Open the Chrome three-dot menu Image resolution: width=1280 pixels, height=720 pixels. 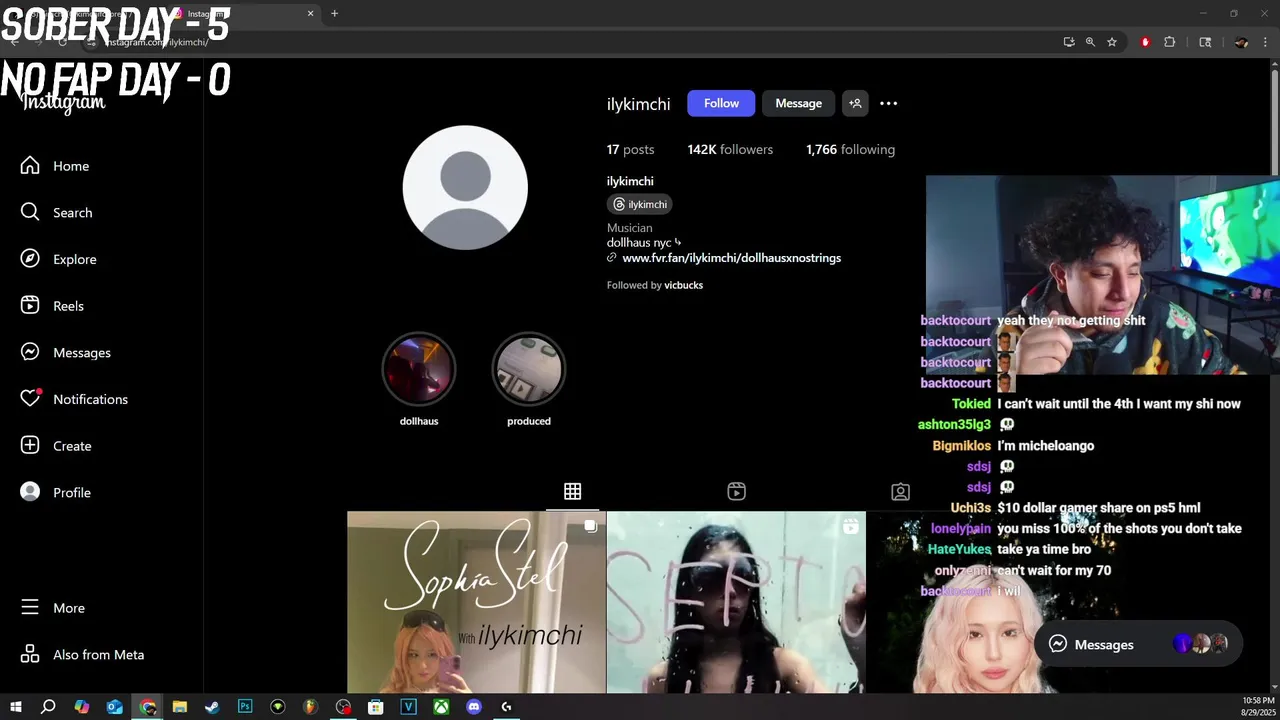(x=1266, y=42)
